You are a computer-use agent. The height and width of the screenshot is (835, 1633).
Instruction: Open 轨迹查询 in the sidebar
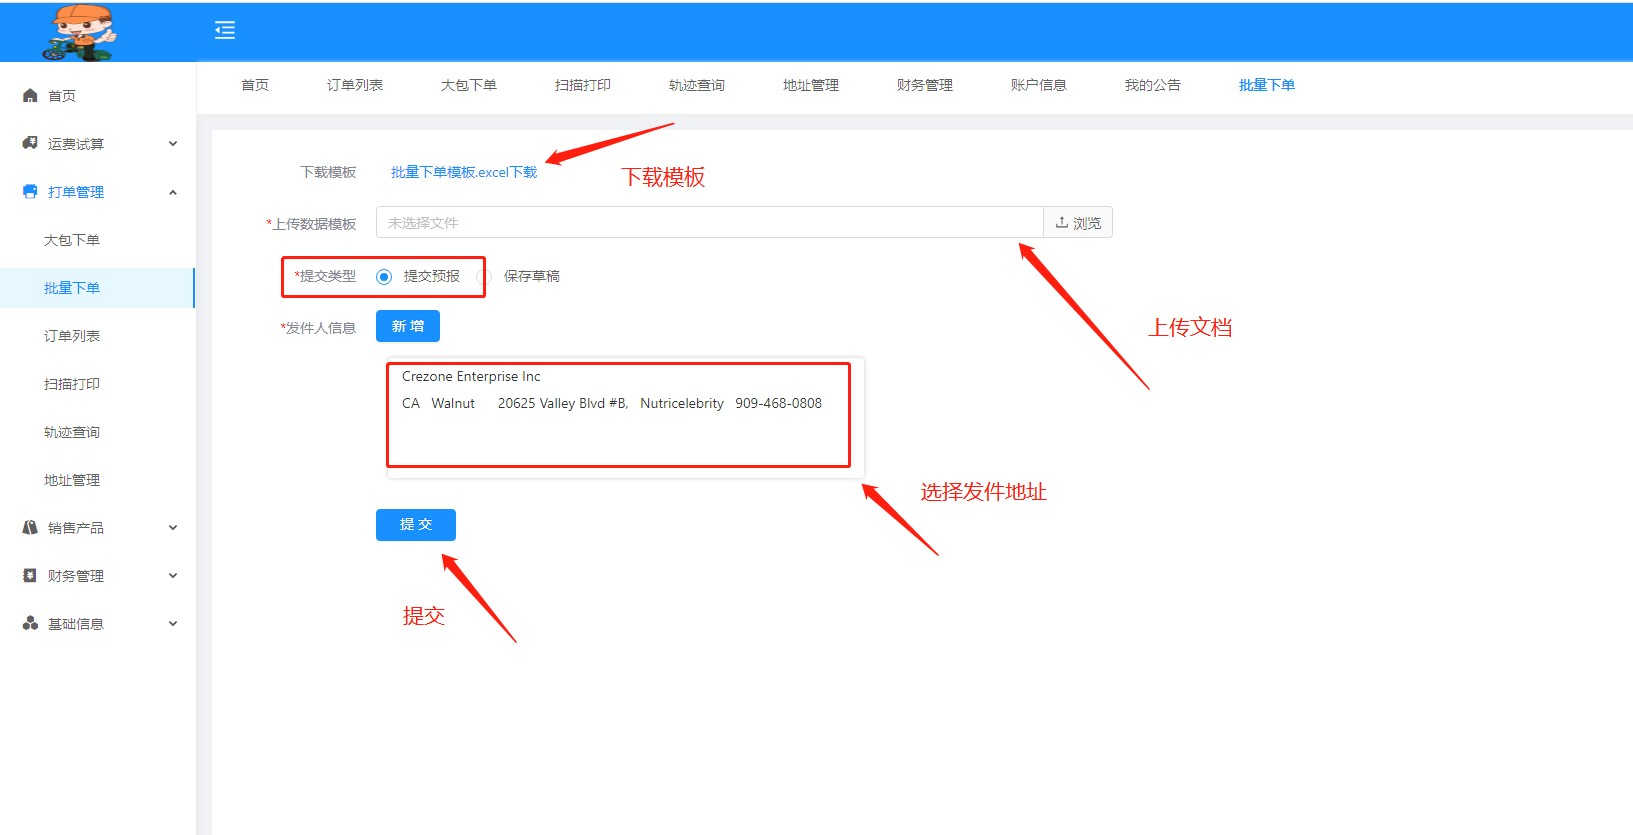pos(72,432)
